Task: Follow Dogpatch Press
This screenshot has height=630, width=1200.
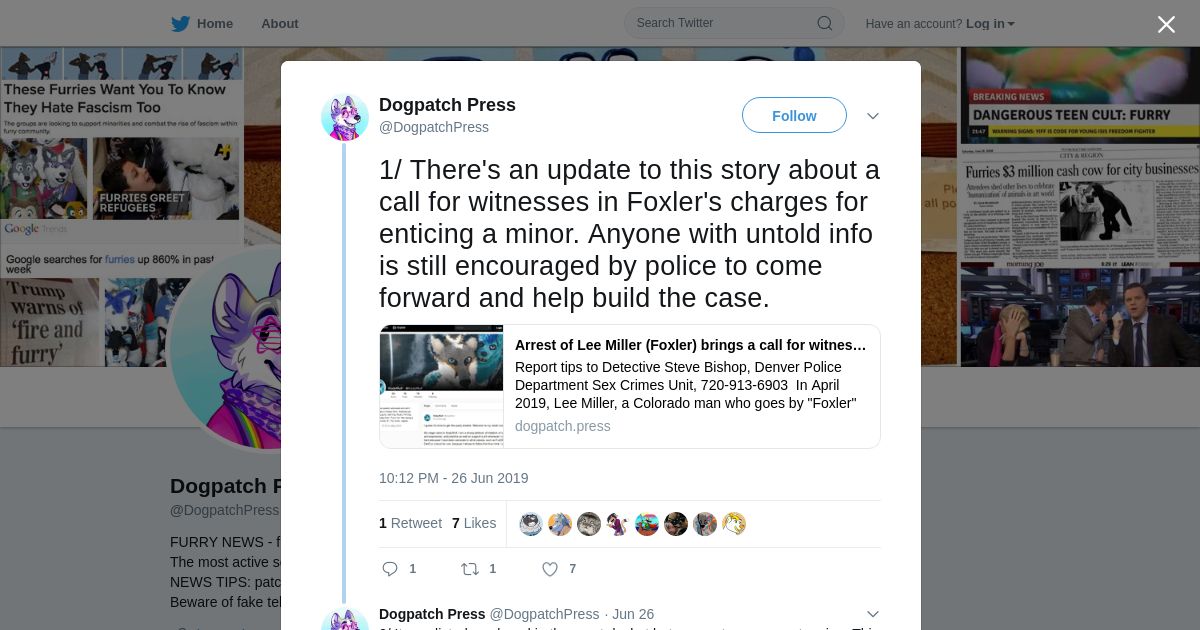Action: click(794, 116)
